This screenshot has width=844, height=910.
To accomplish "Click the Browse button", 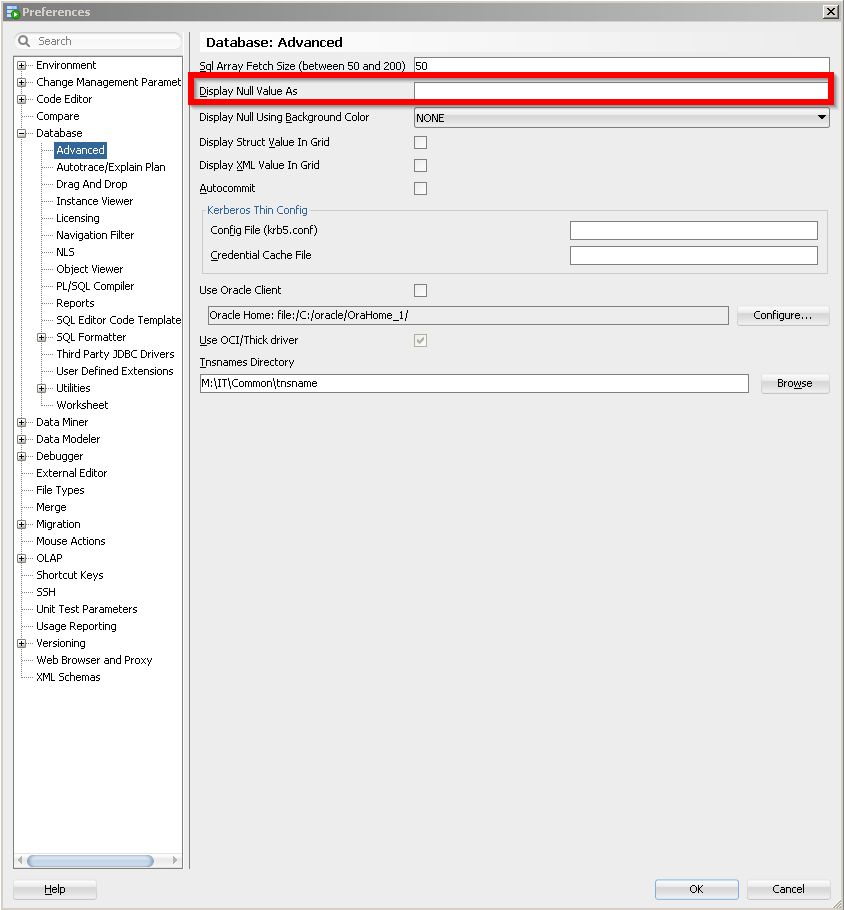I will 794,383.
